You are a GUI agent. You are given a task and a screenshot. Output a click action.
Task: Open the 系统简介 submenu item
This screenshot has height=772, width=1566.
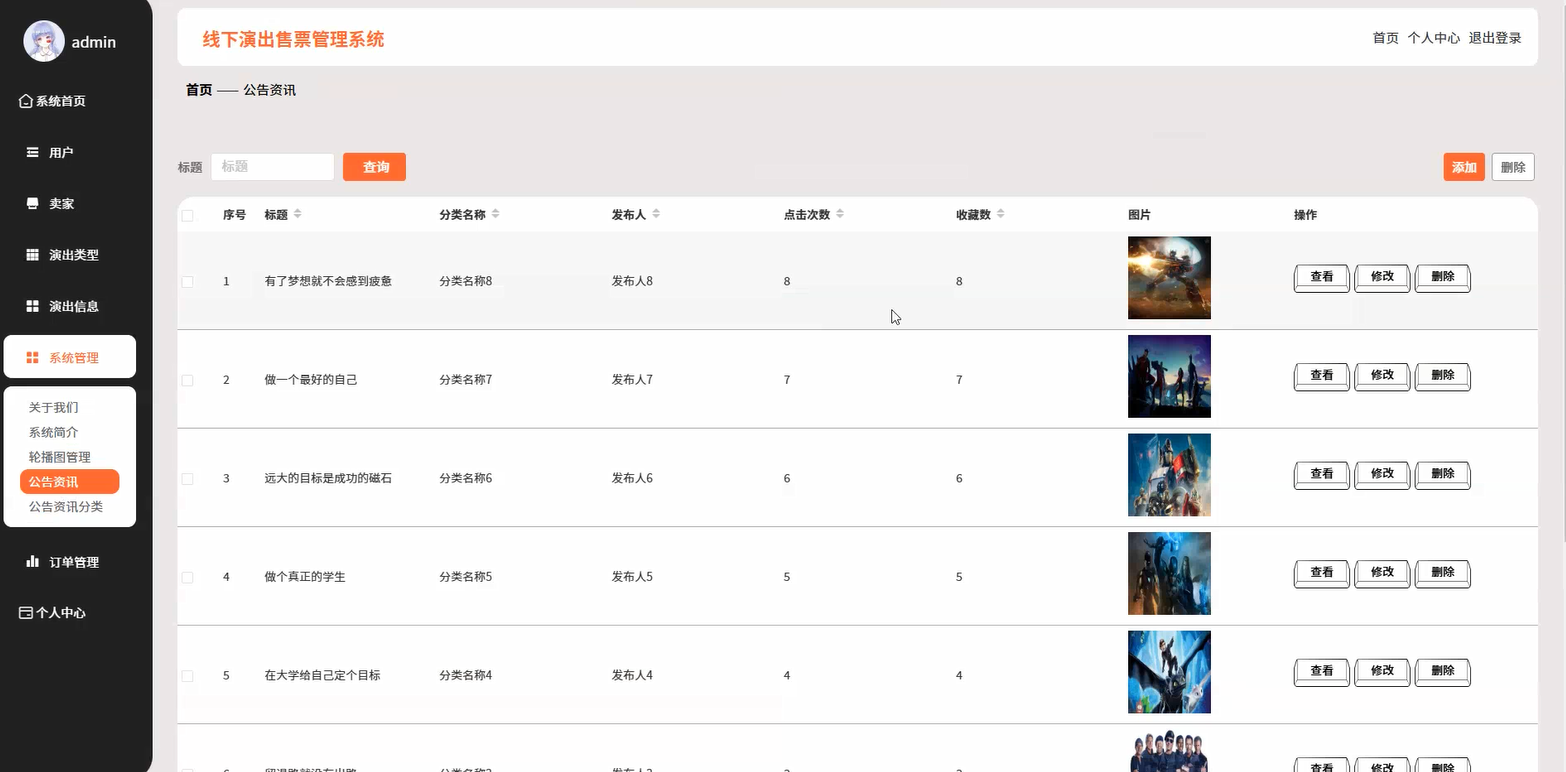tap(54, 432)
